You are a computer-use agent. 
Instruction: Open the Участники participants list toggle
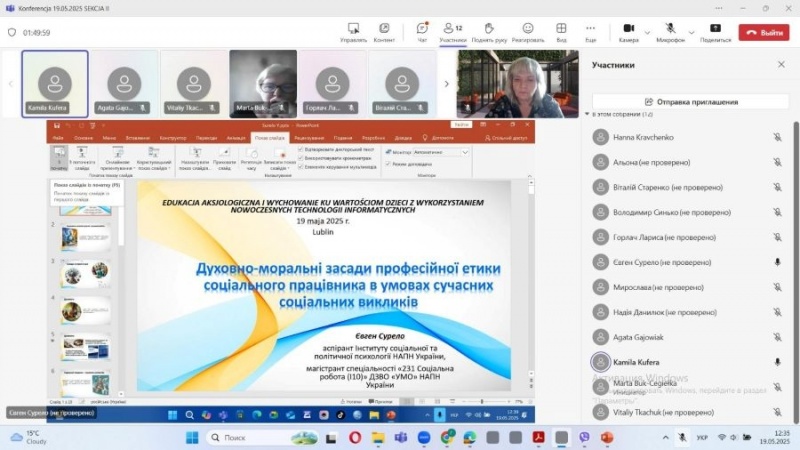coord(452,30)
